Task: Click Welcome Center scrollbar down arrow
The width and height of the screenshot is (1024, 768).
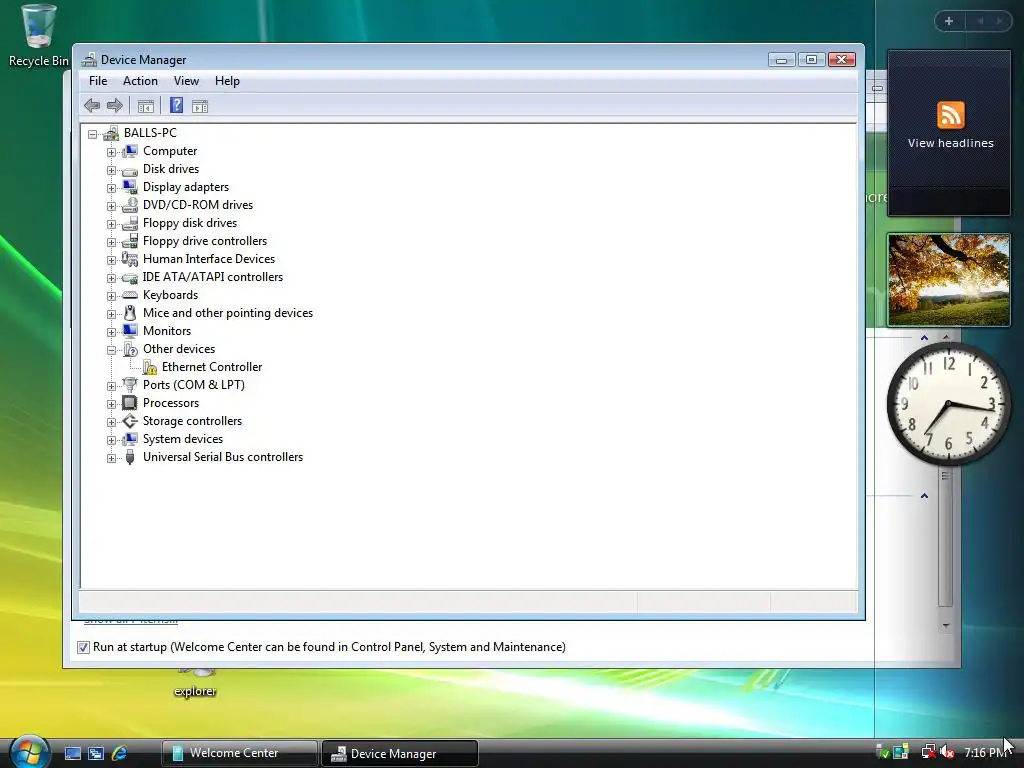Action: 946,626
